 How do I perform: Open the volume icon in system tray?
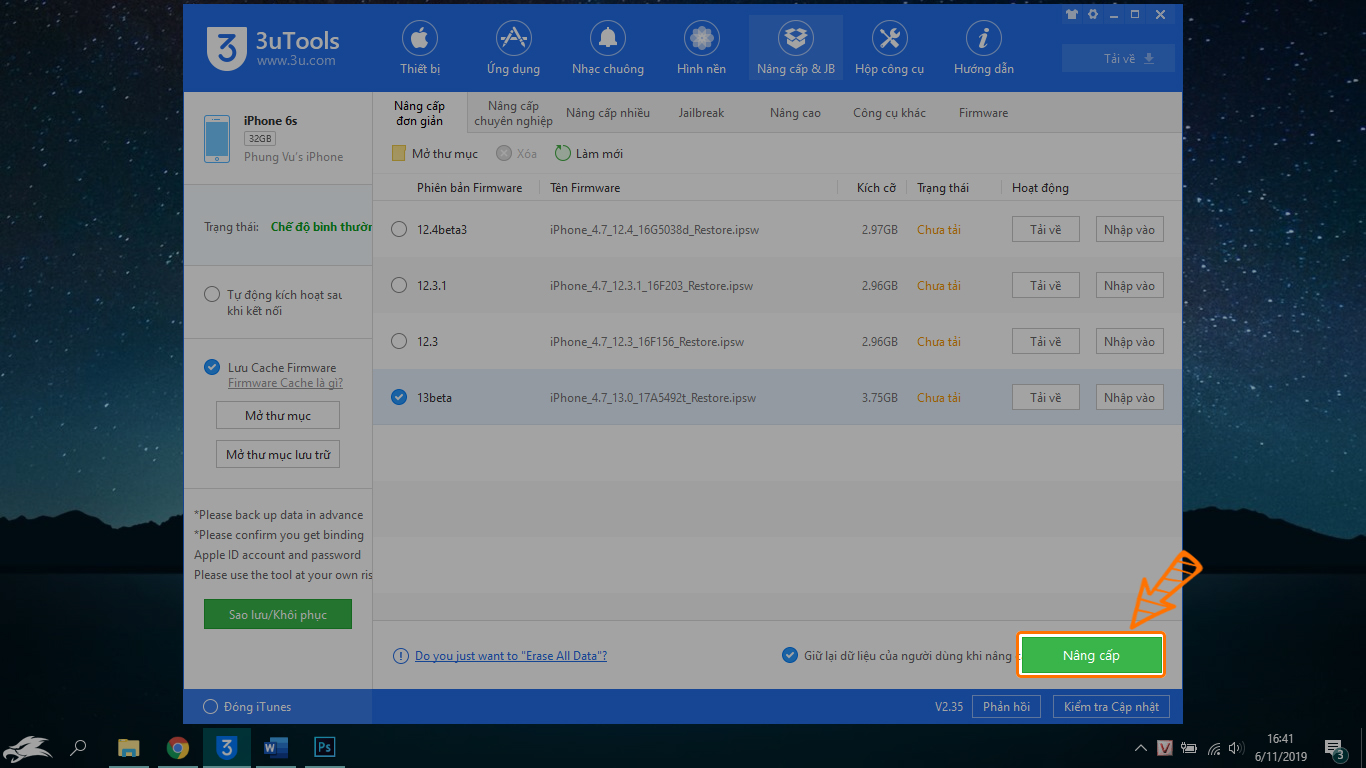[1237, 748]
